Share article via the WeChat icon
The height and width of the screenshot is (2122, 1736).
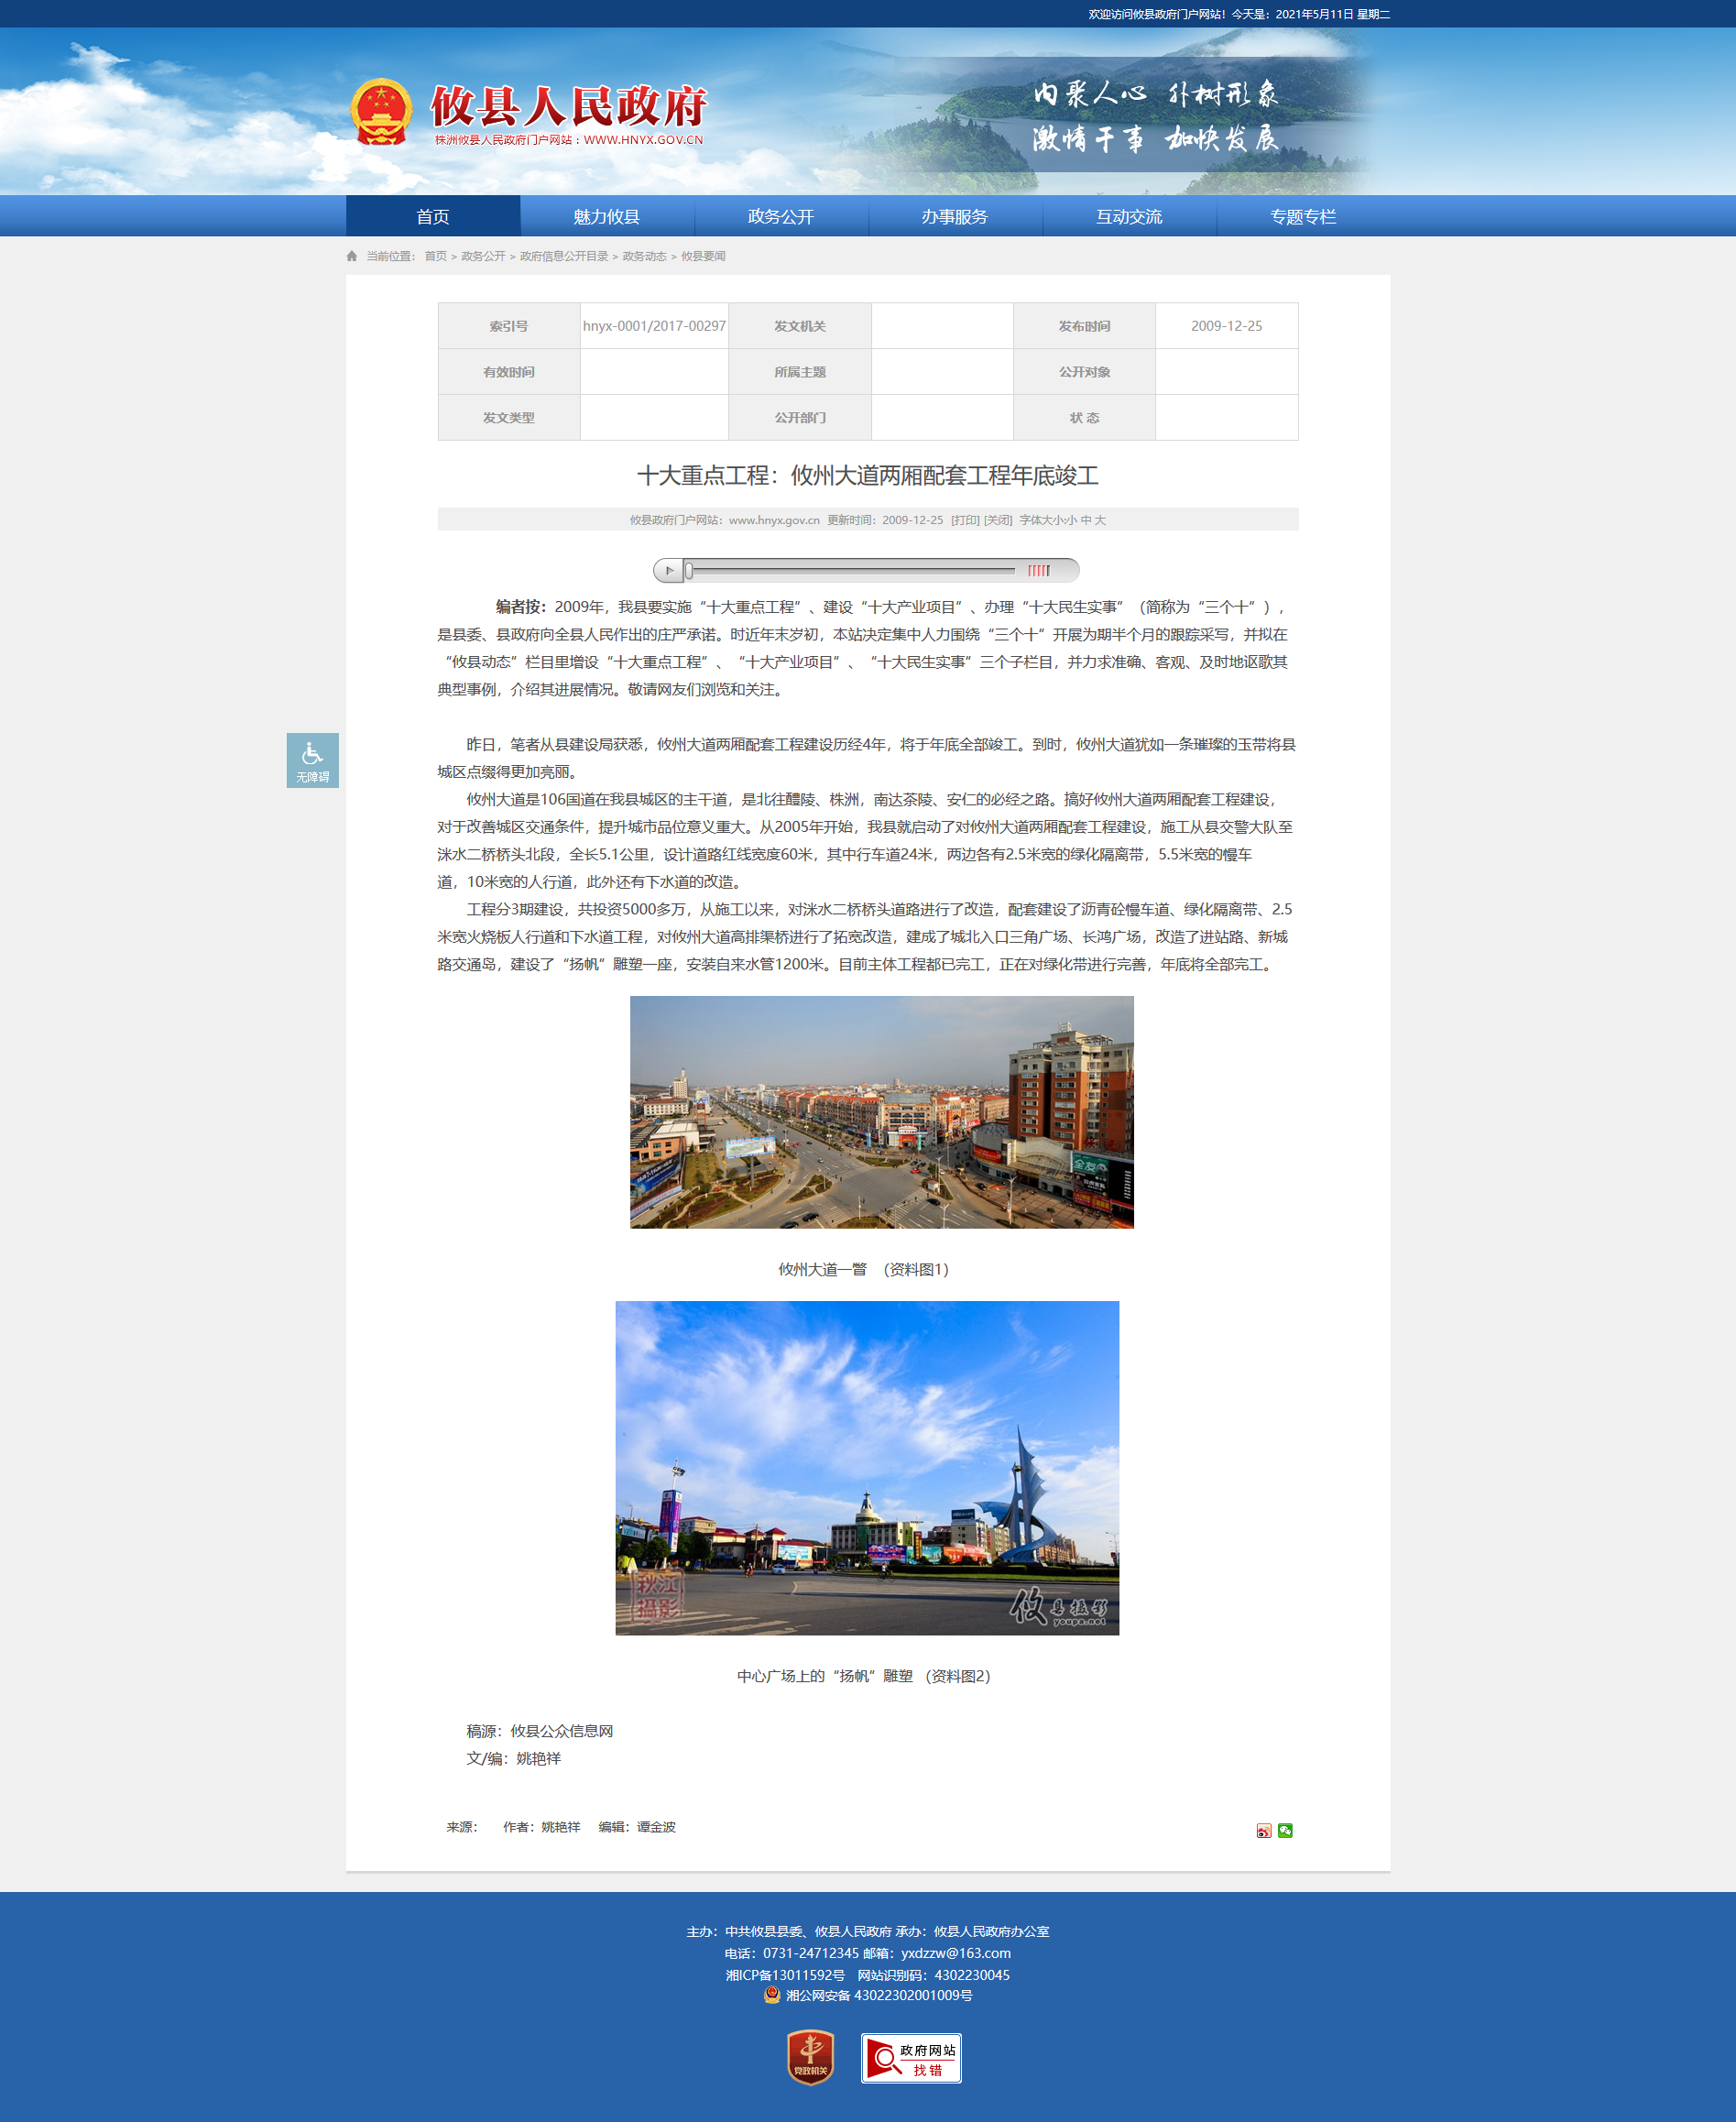pyautogui.click(x=1285, y=1830)
